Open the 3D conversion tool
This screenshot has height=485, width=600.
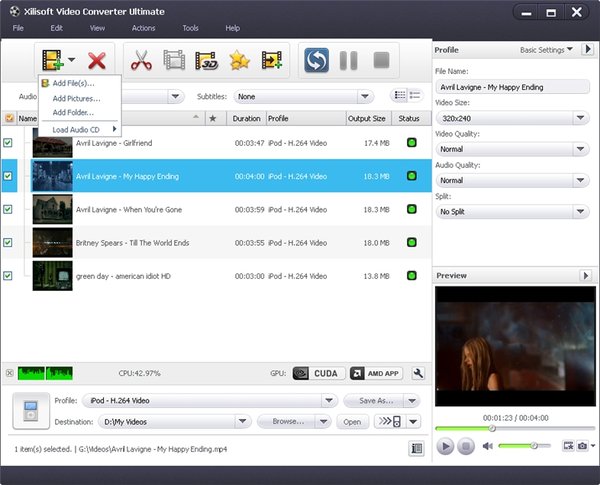pyautogui.click(x=207, y=61)
